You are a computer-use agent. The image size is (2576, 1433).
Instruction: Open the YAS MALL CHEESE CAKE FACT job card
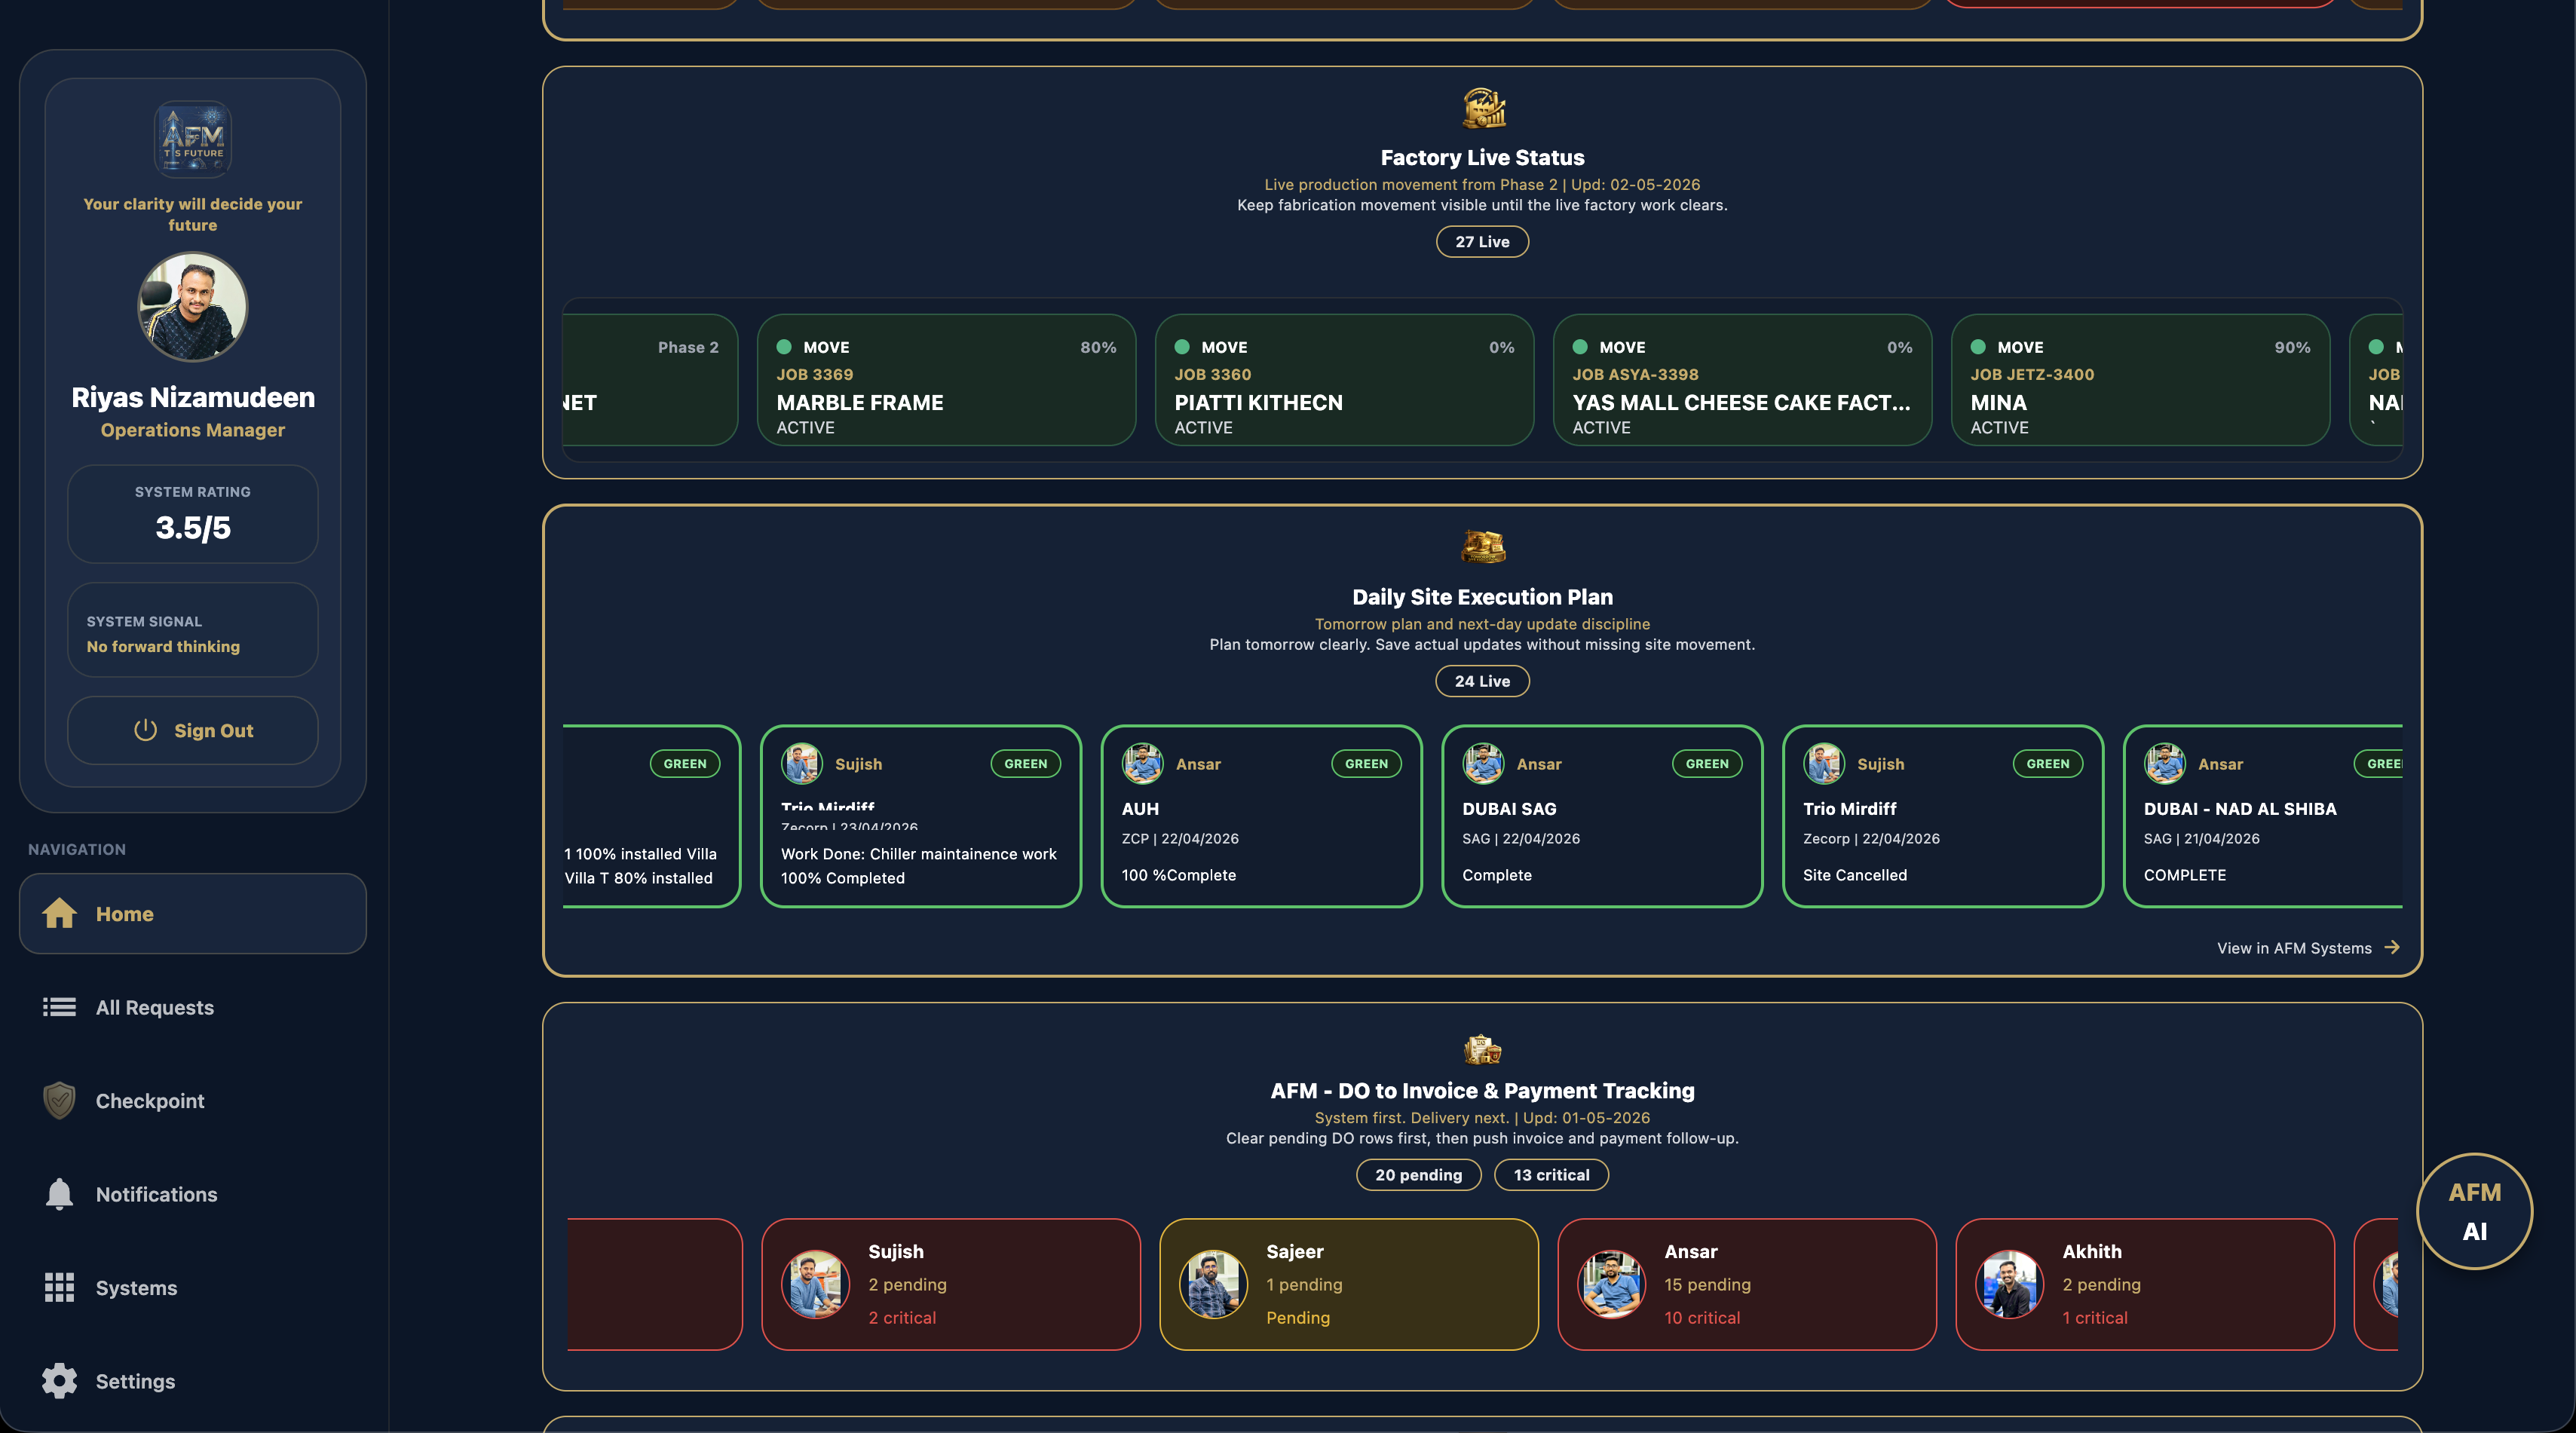1742,380
